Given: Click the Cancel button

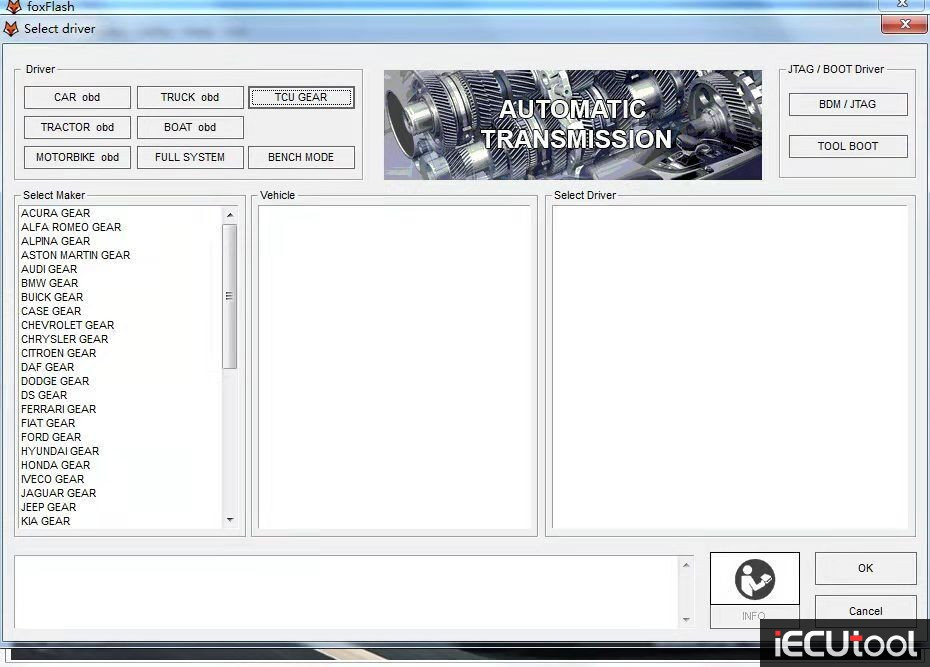Looking at the screenshot, I should [x=865, y=611].
